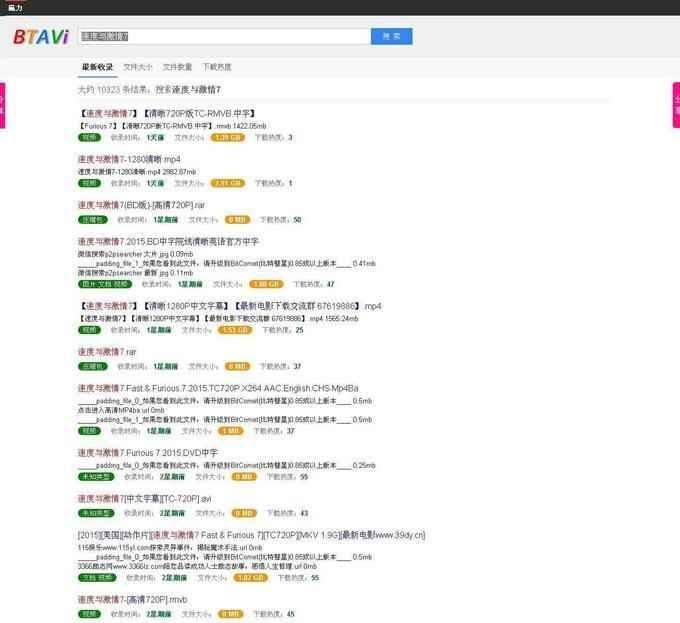Click orange size badge under [TC-720P].avi result
The image size is (680, 623).
click(x=244, y=514)
